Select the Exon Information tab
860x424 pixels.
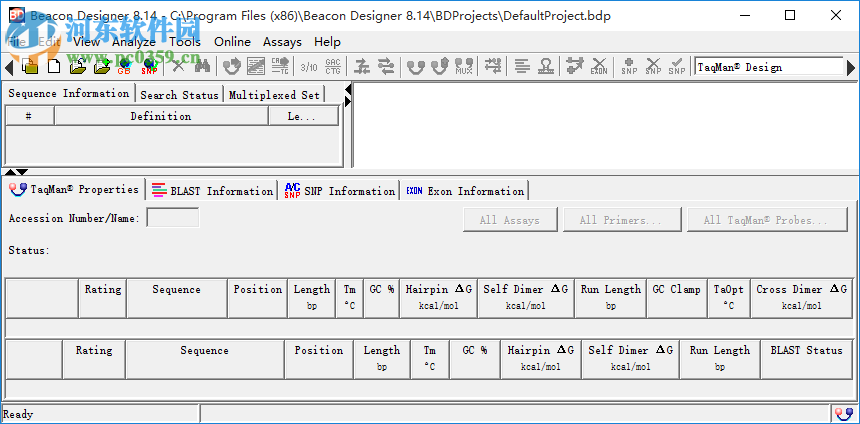(x=465, y=191)
